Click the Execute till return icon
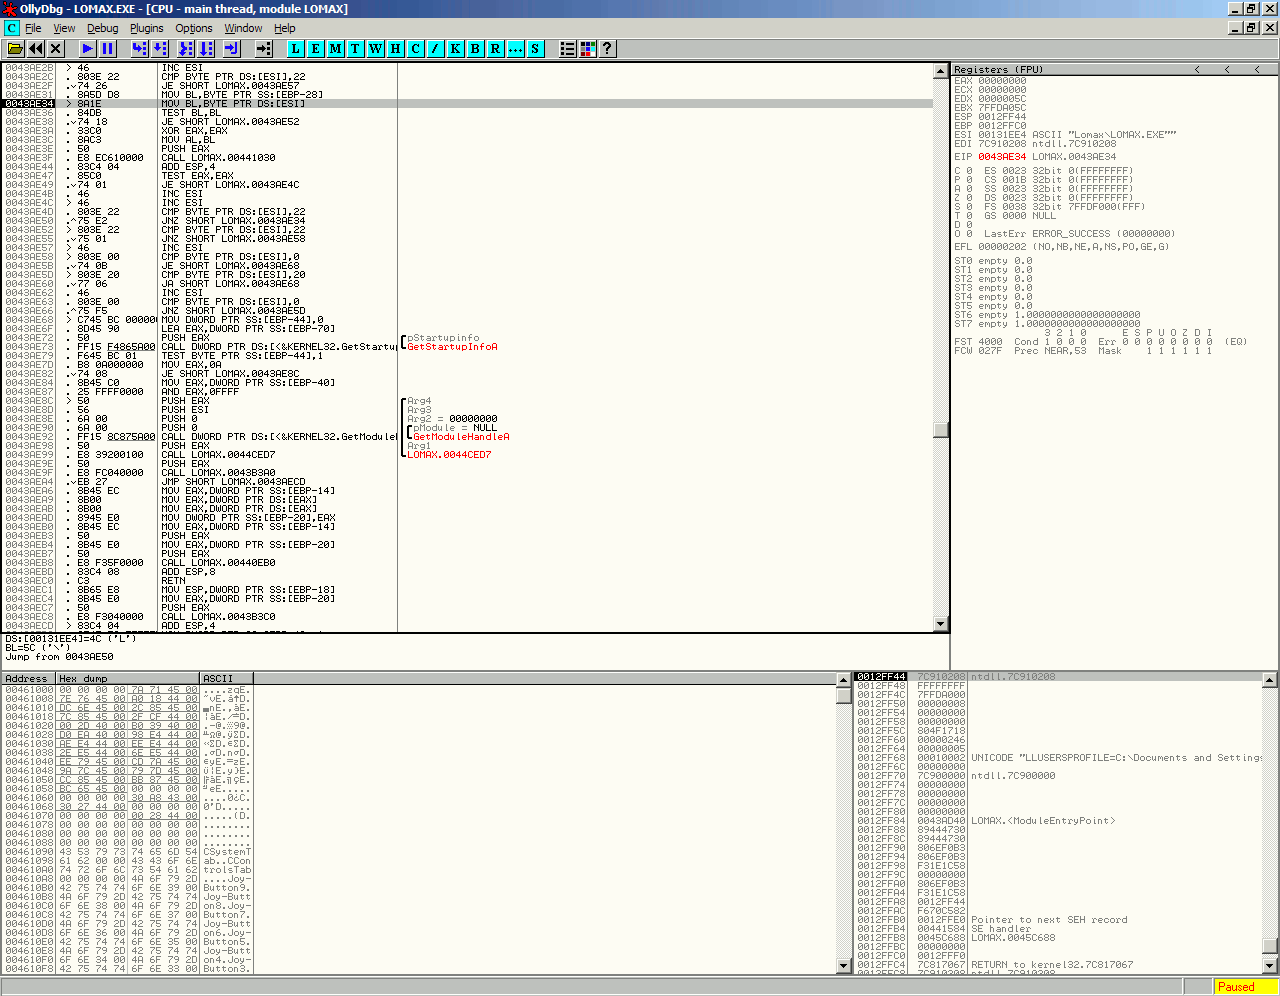1280x996 pixels. (x=231, y=48)
